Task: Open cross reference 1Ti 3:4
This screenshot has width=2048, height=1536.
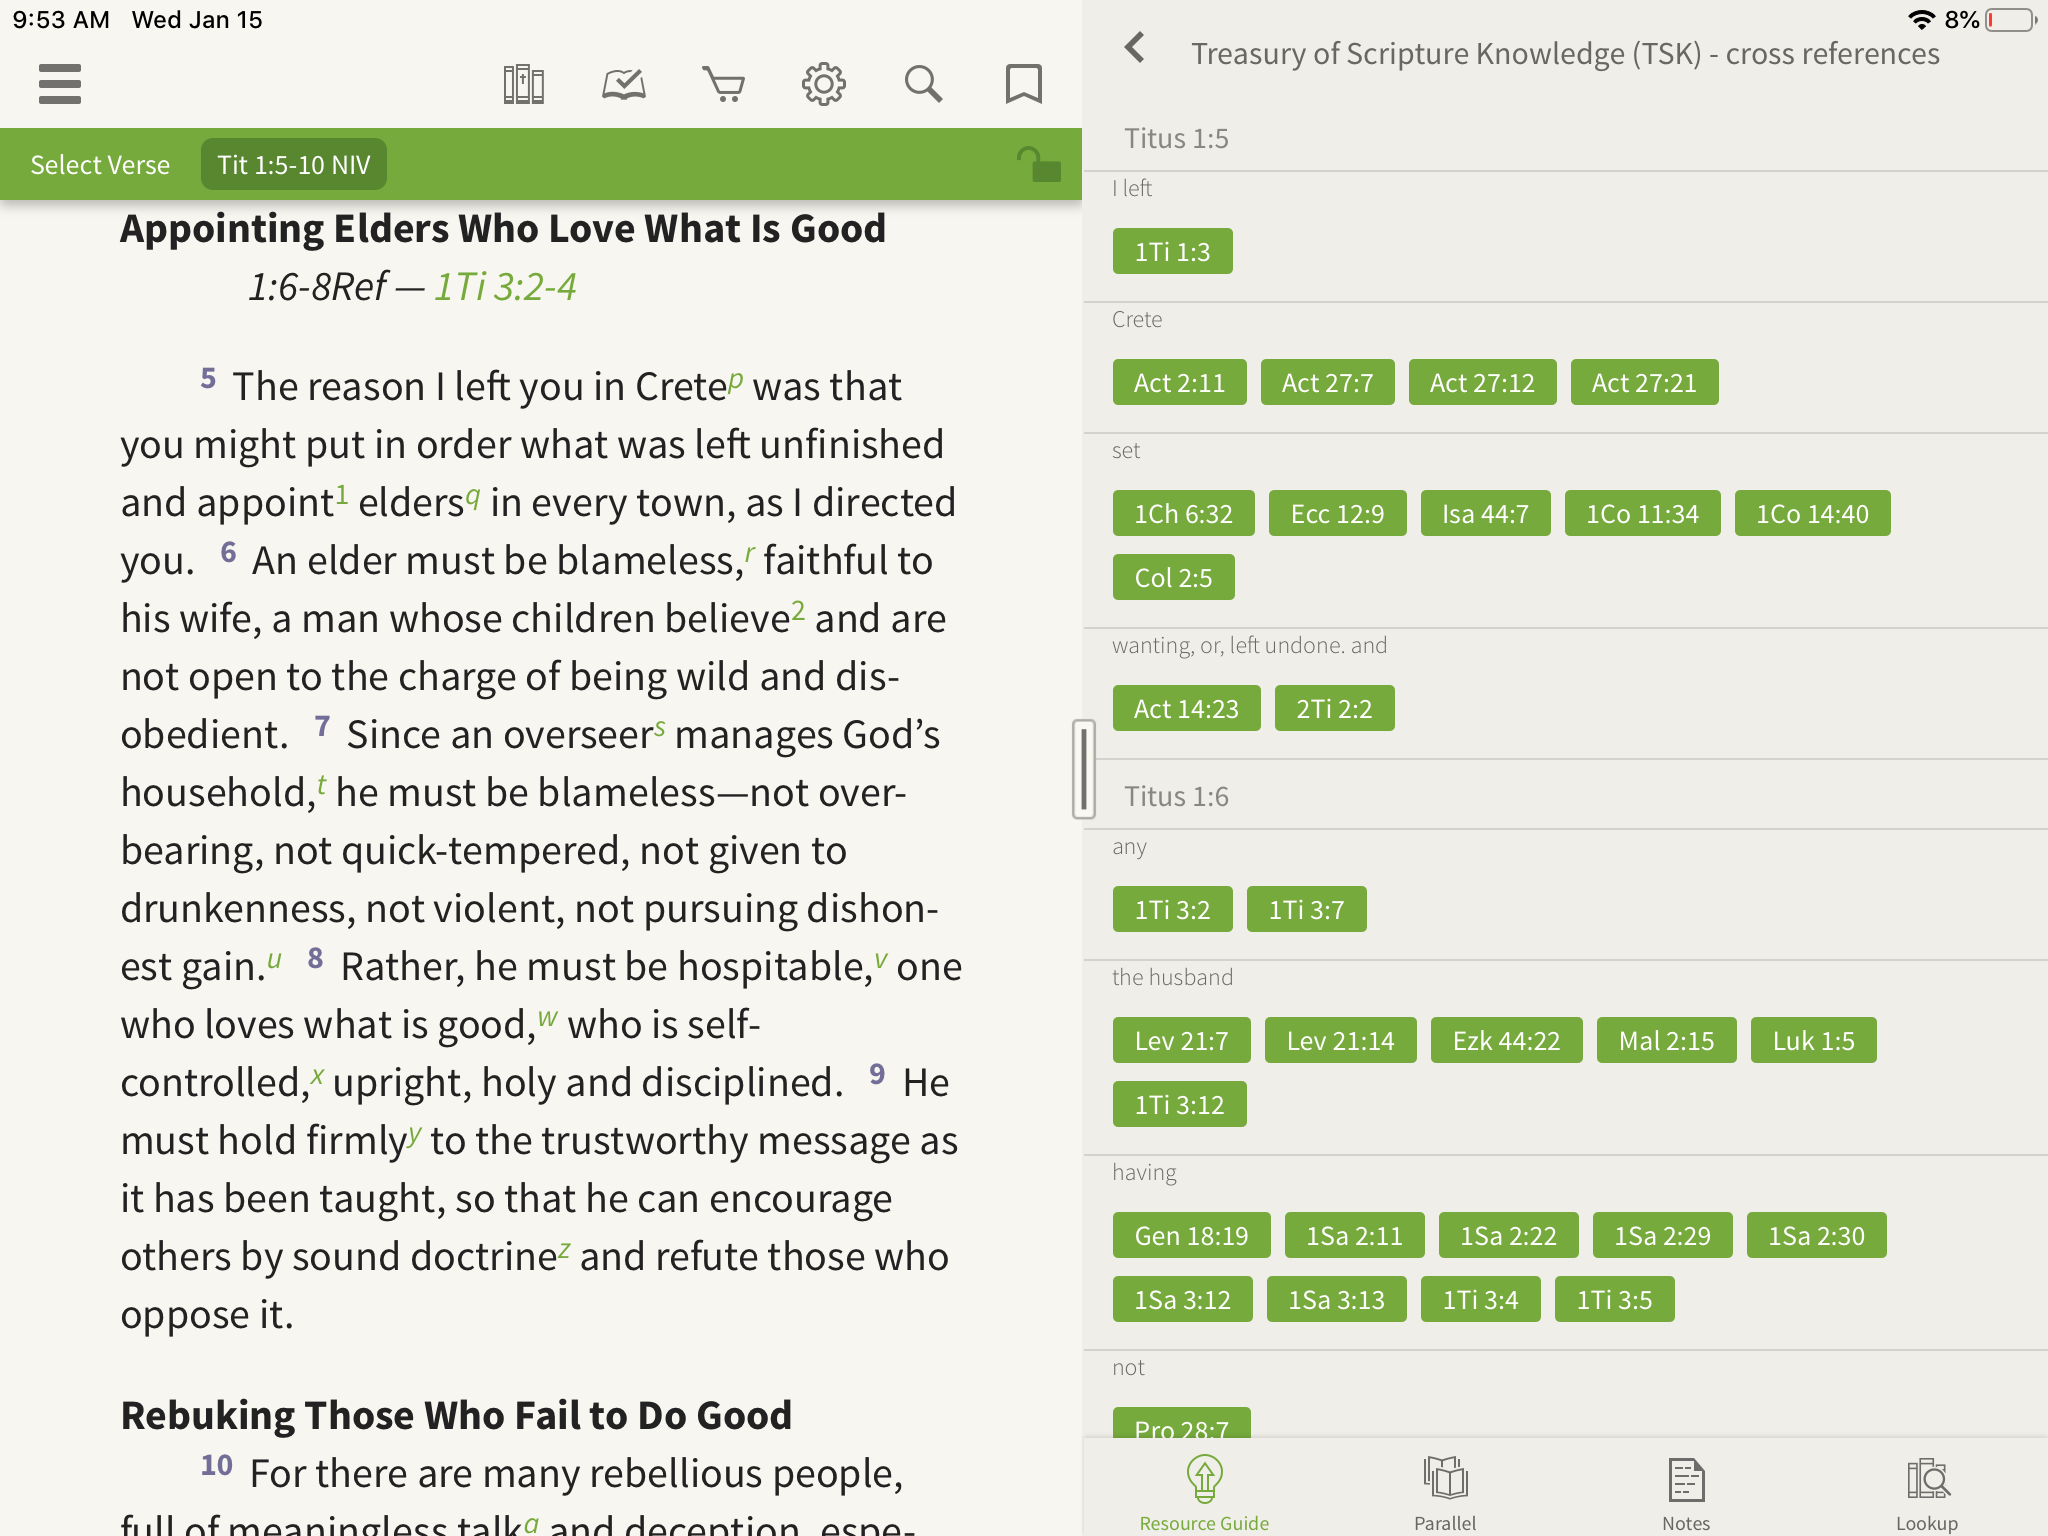Action: 1480,1299
